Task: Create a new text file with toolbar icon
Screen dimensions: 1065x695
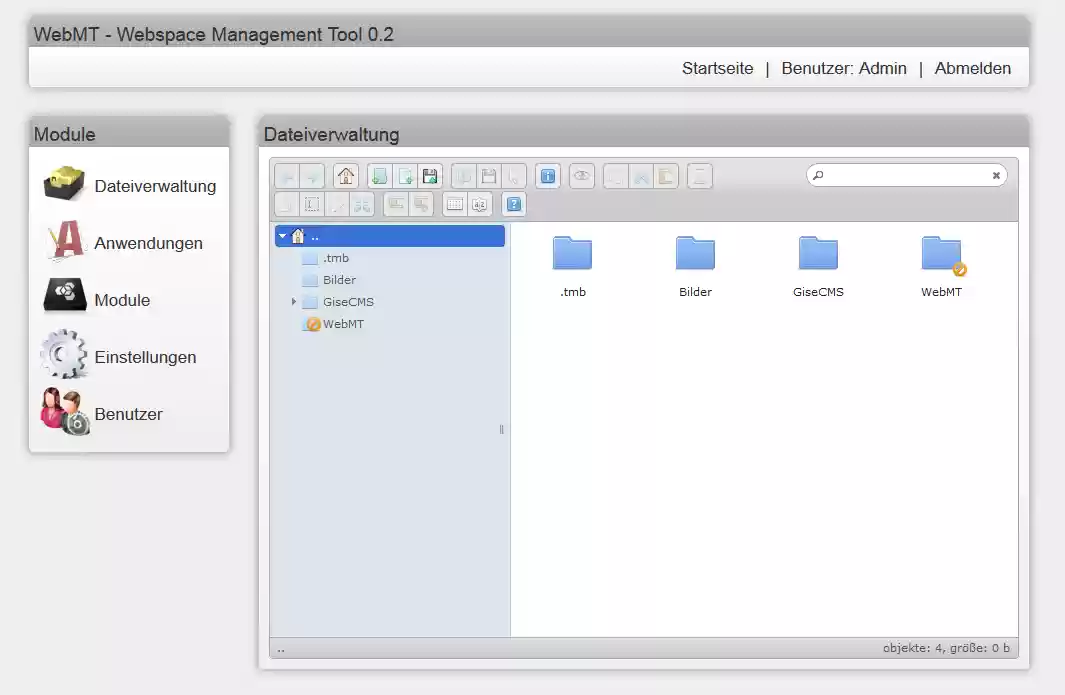Action: [x=405, y=177]
